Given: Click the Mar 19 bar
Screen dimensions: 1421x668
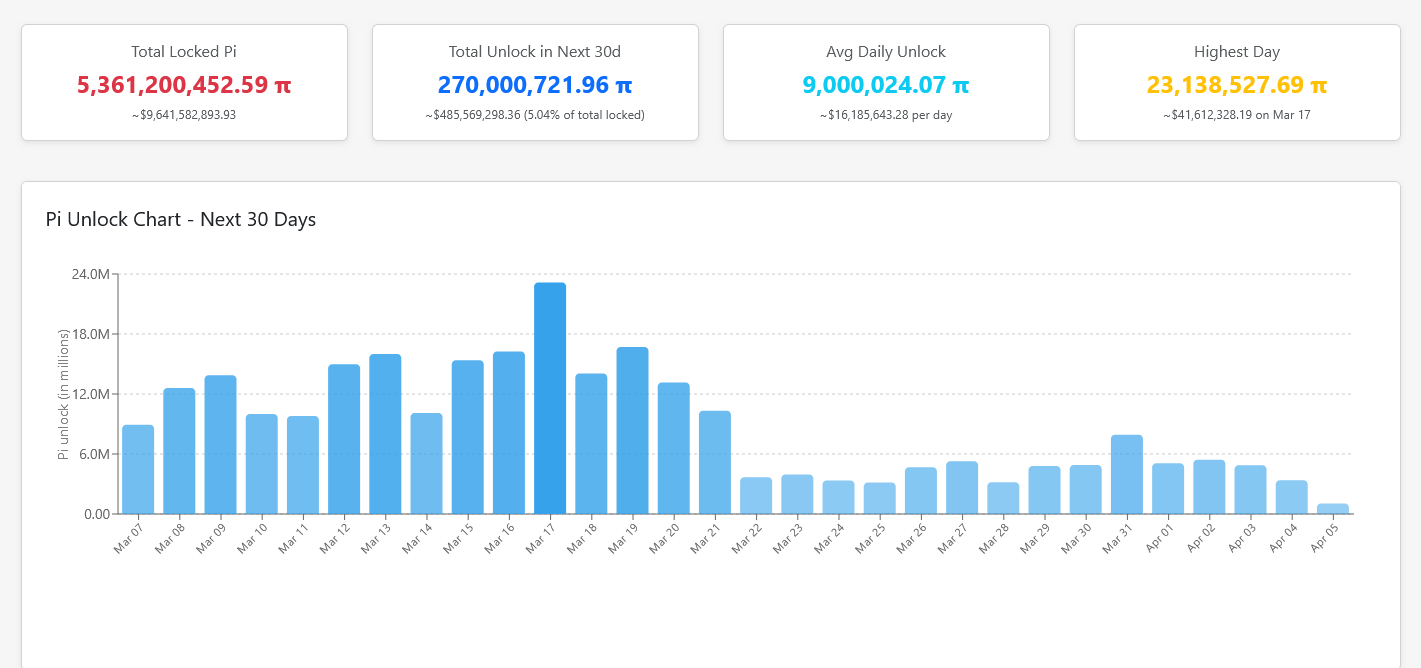Looking at the screenshot, I should click(632, 430).
